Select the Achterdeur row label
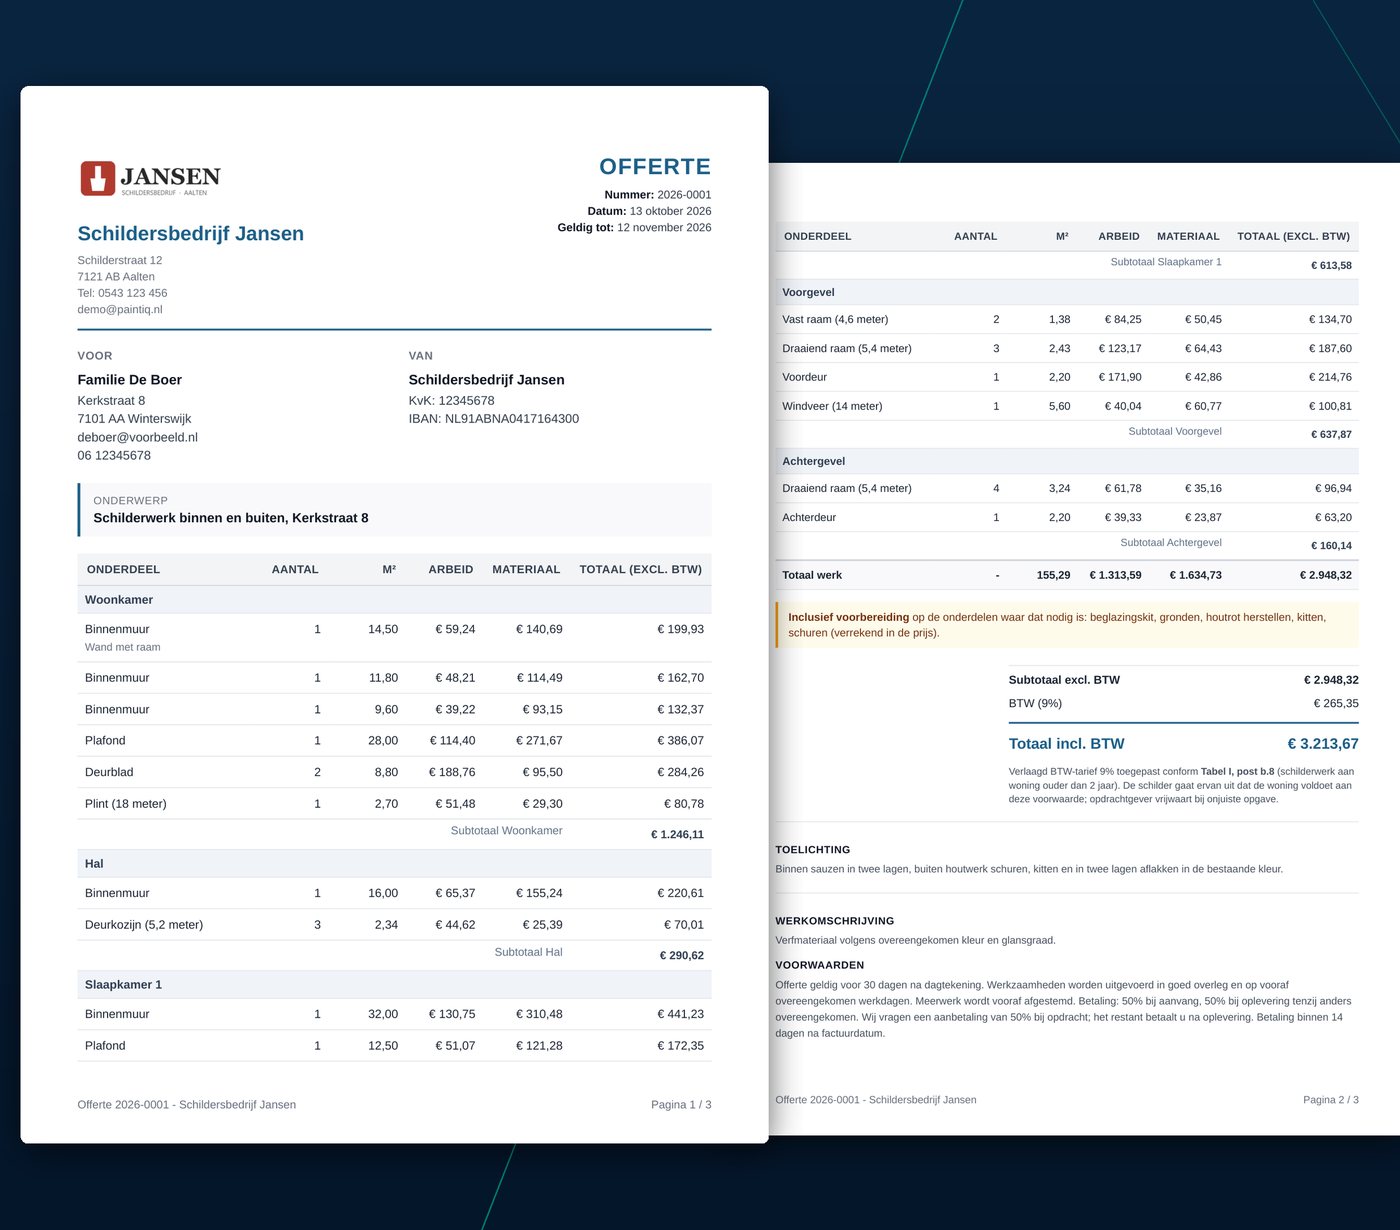 809,518
